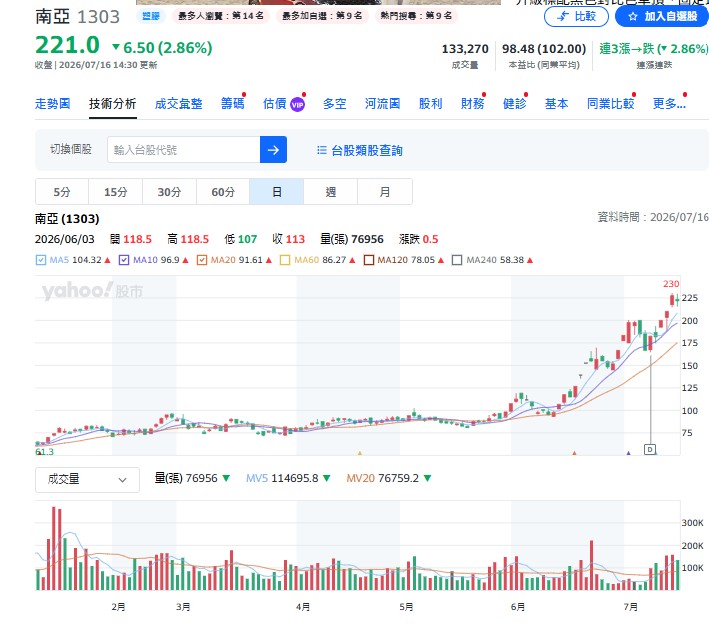Select the 30分 chart interval

click(x=170, y=192)
